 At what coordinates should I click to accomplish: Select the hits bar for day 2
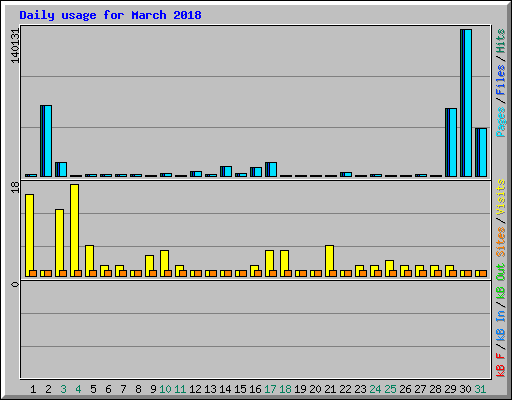(46, 141)
